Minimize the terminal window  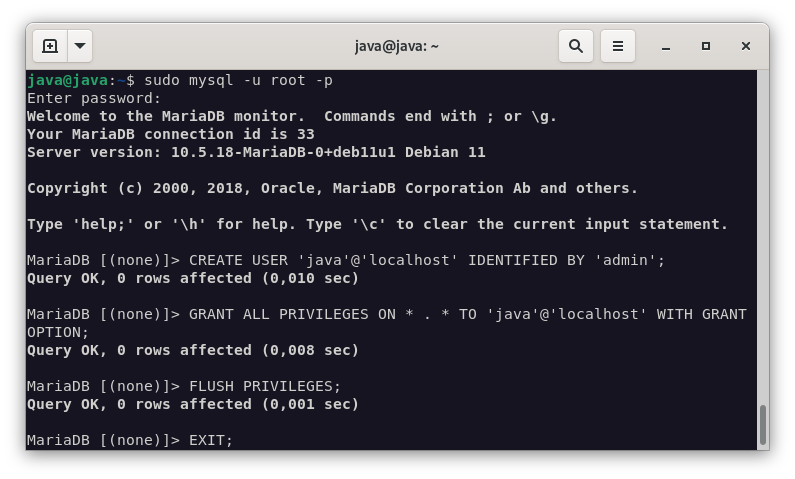[x=666, y=46]
